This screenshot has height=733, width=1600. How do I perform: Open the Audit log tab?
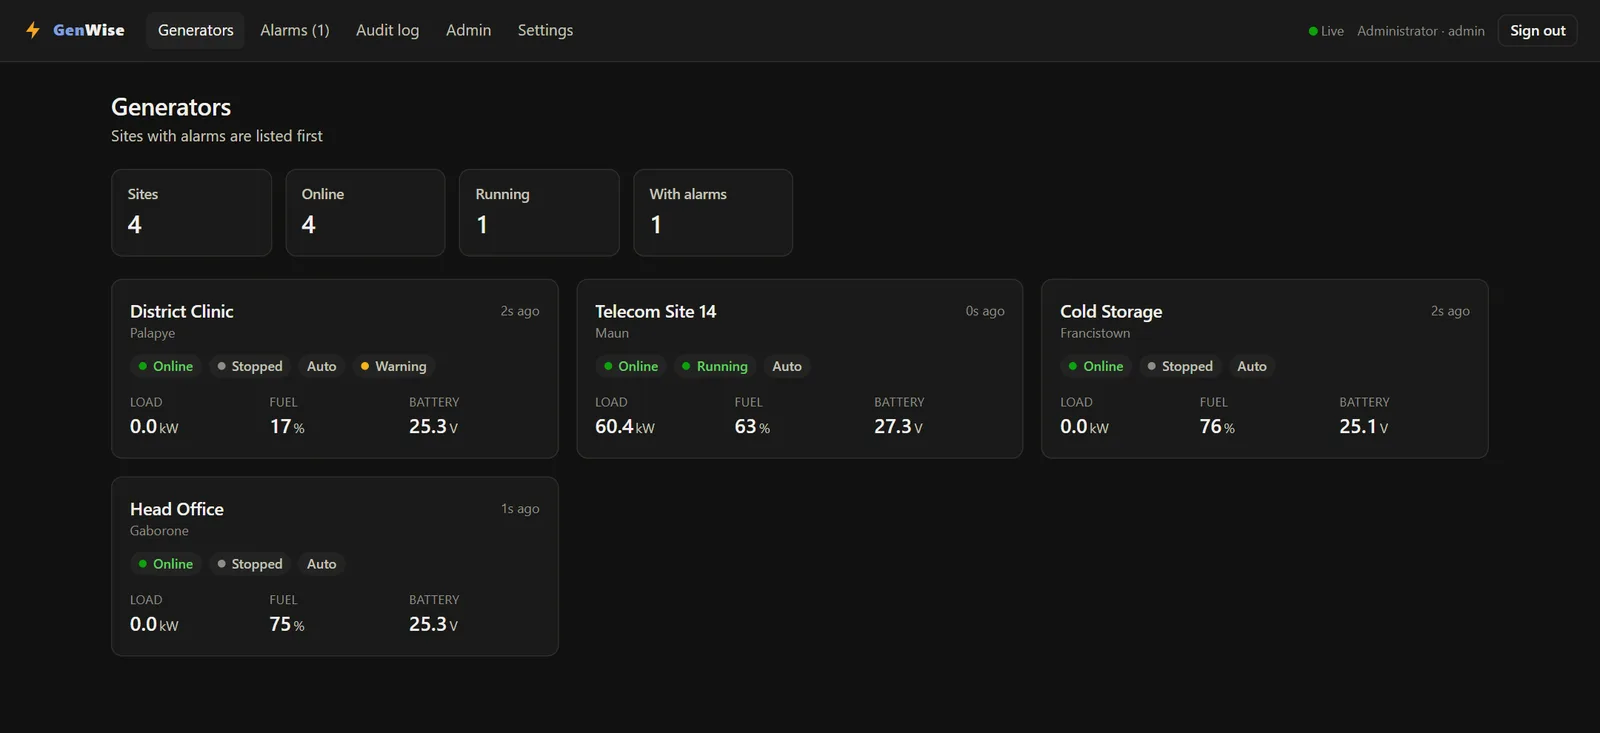388,30
